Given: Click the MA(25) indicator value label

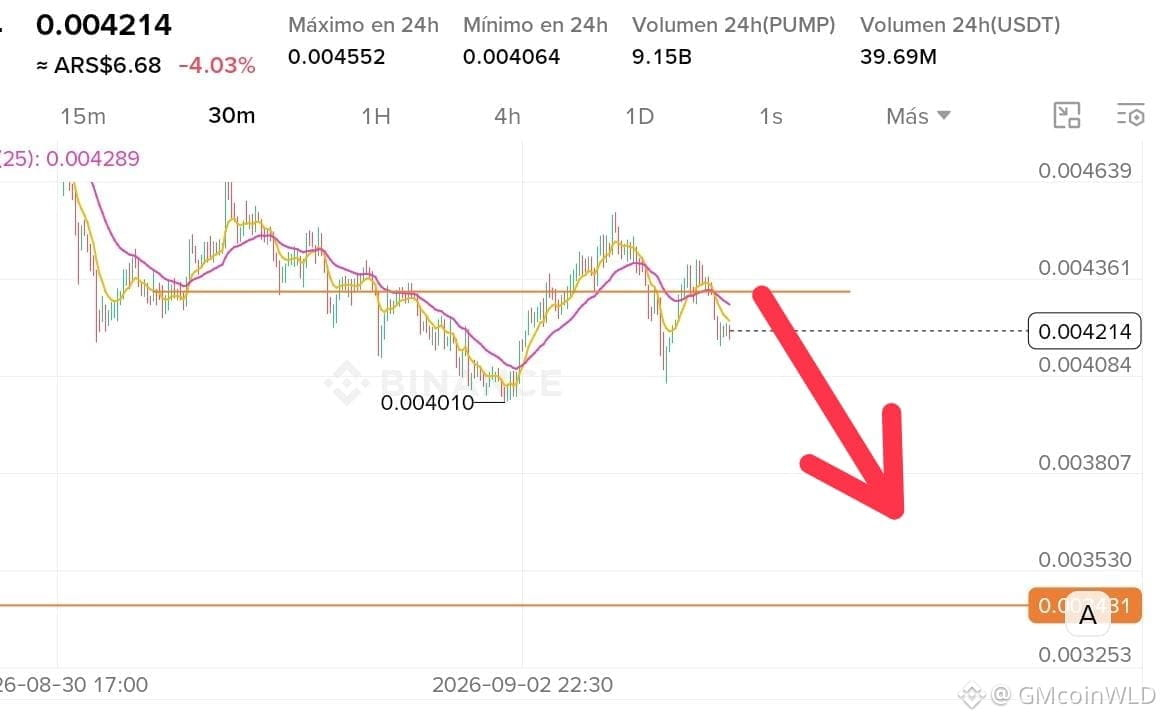Looking at the screenshot, I should pyautogui.click(x=70, y=159).
